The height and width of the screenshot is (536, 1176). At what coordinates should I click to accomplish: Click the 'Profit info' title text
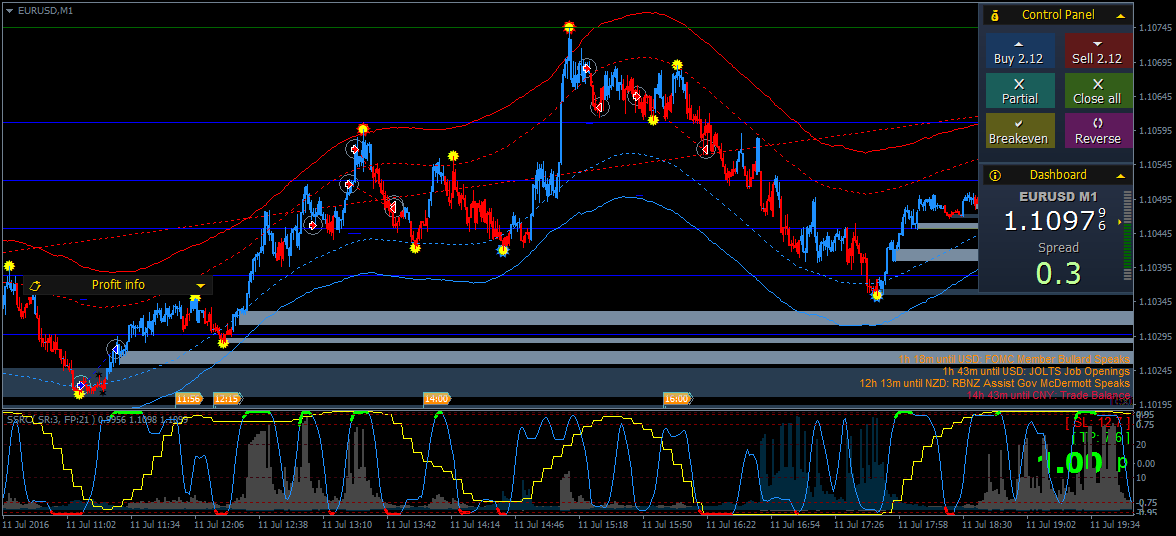(x=118, y=285)
